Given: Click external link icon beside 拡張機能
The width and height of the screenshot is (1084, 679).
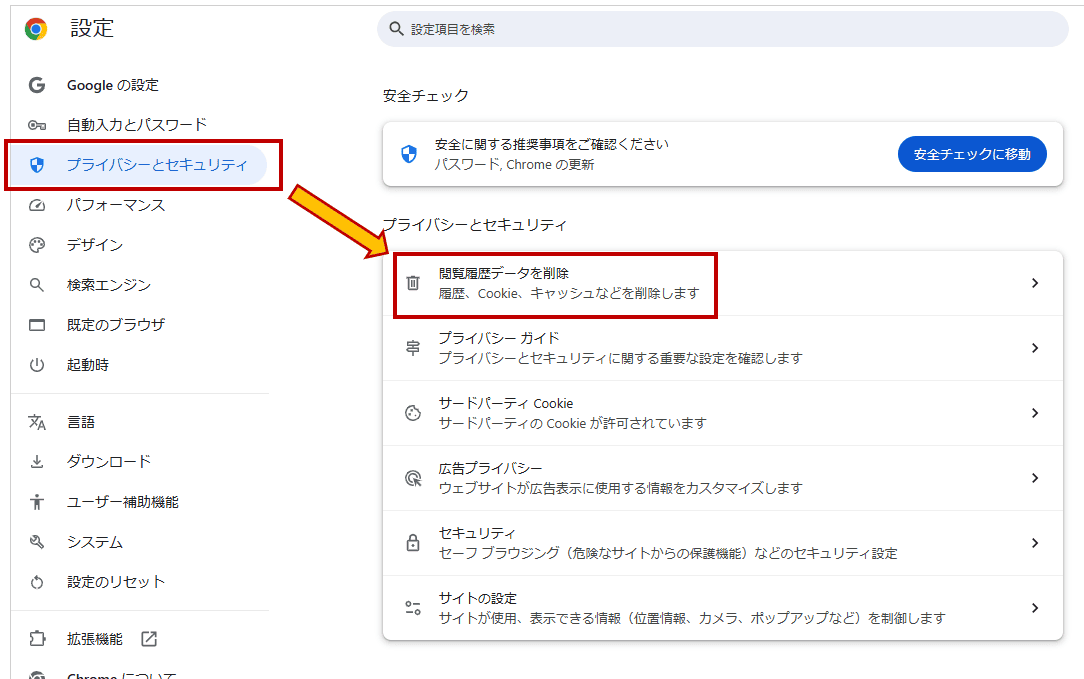Looking at the screenshot, I should coord(149,639).
